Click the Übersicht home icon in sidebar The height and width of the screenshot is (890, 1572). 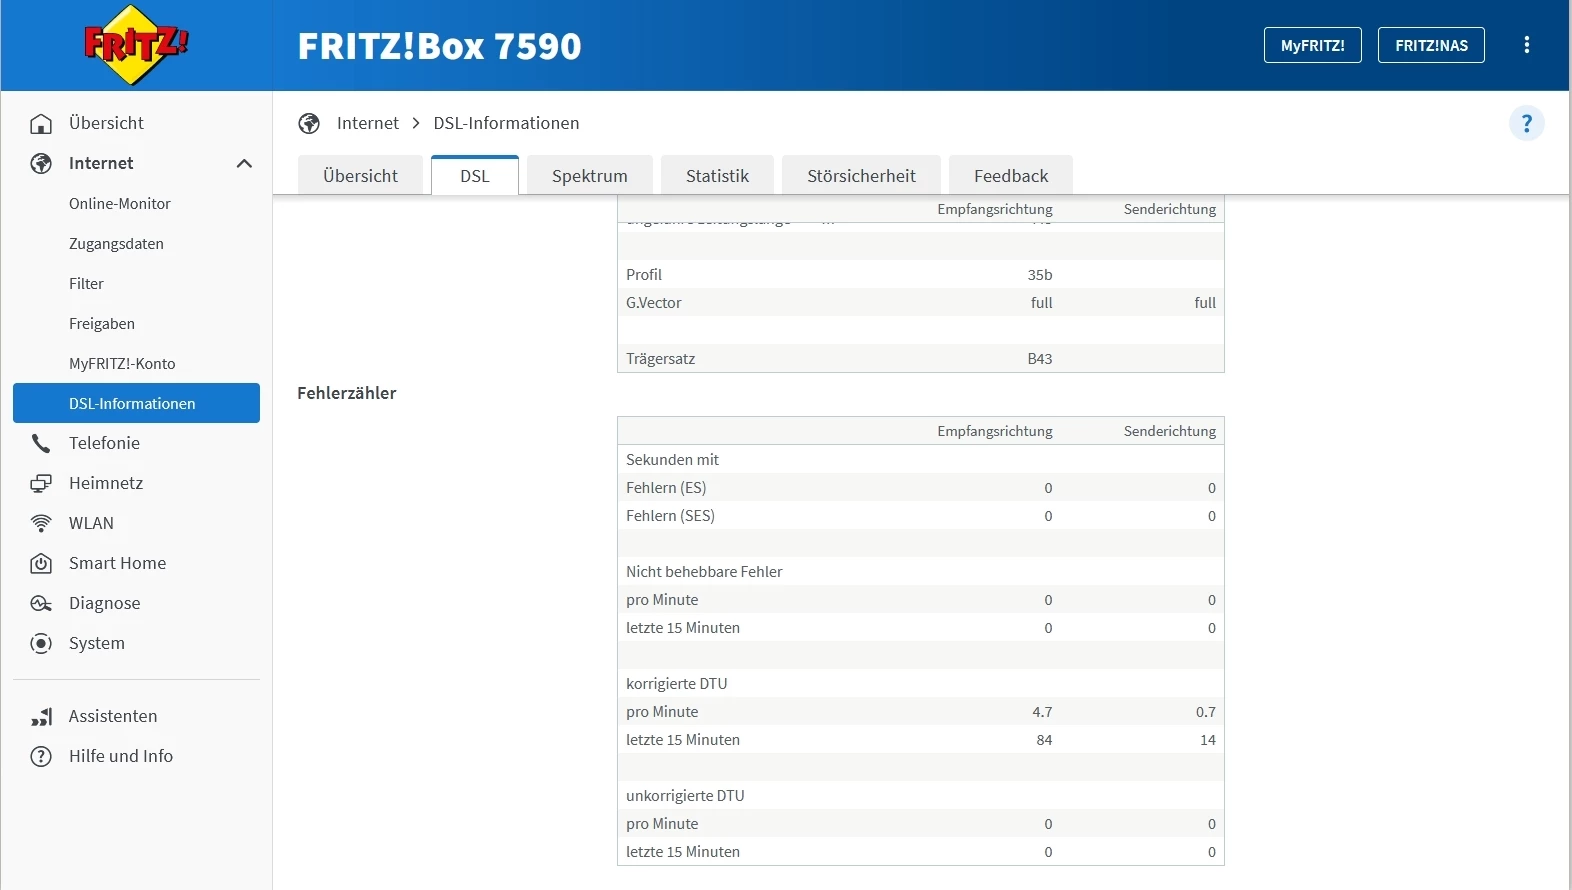(x=41, y=123)
